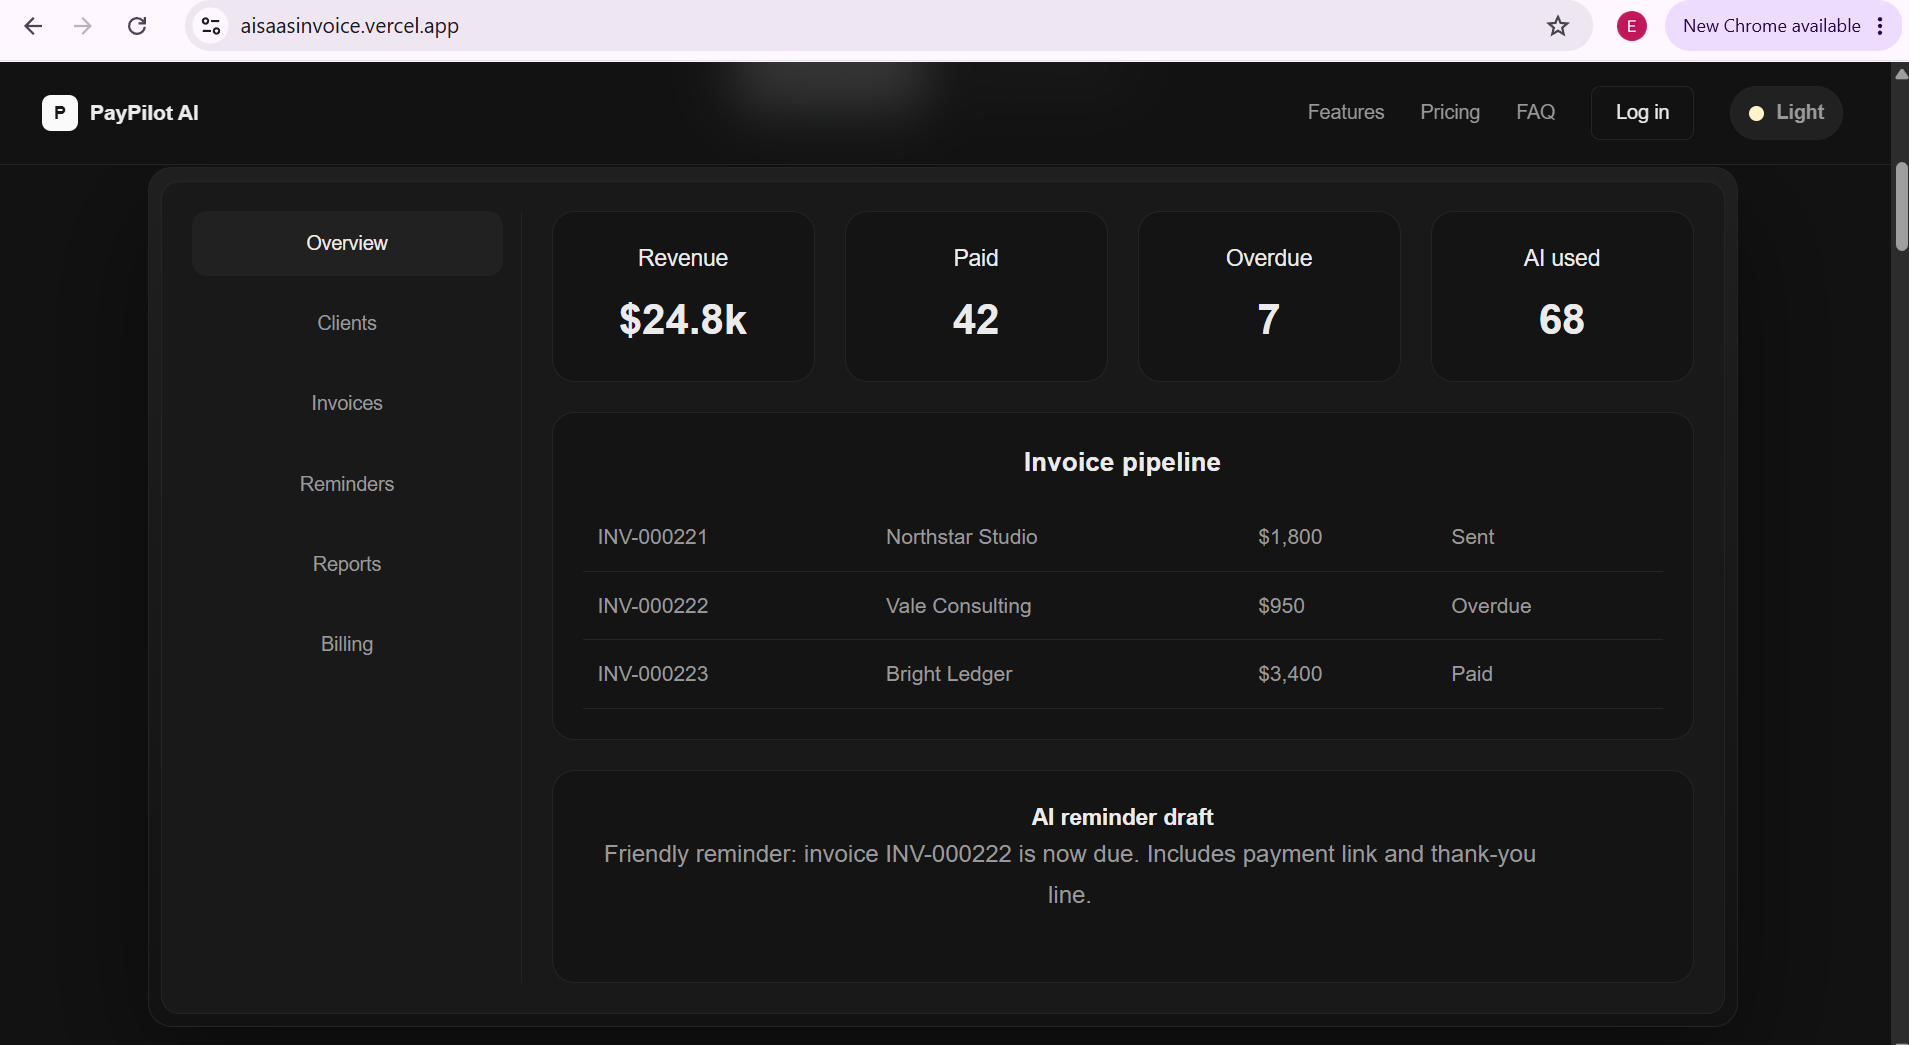Click the $950 amount
Screen dimensions: 1909x1045
(x=1281, y=606)
